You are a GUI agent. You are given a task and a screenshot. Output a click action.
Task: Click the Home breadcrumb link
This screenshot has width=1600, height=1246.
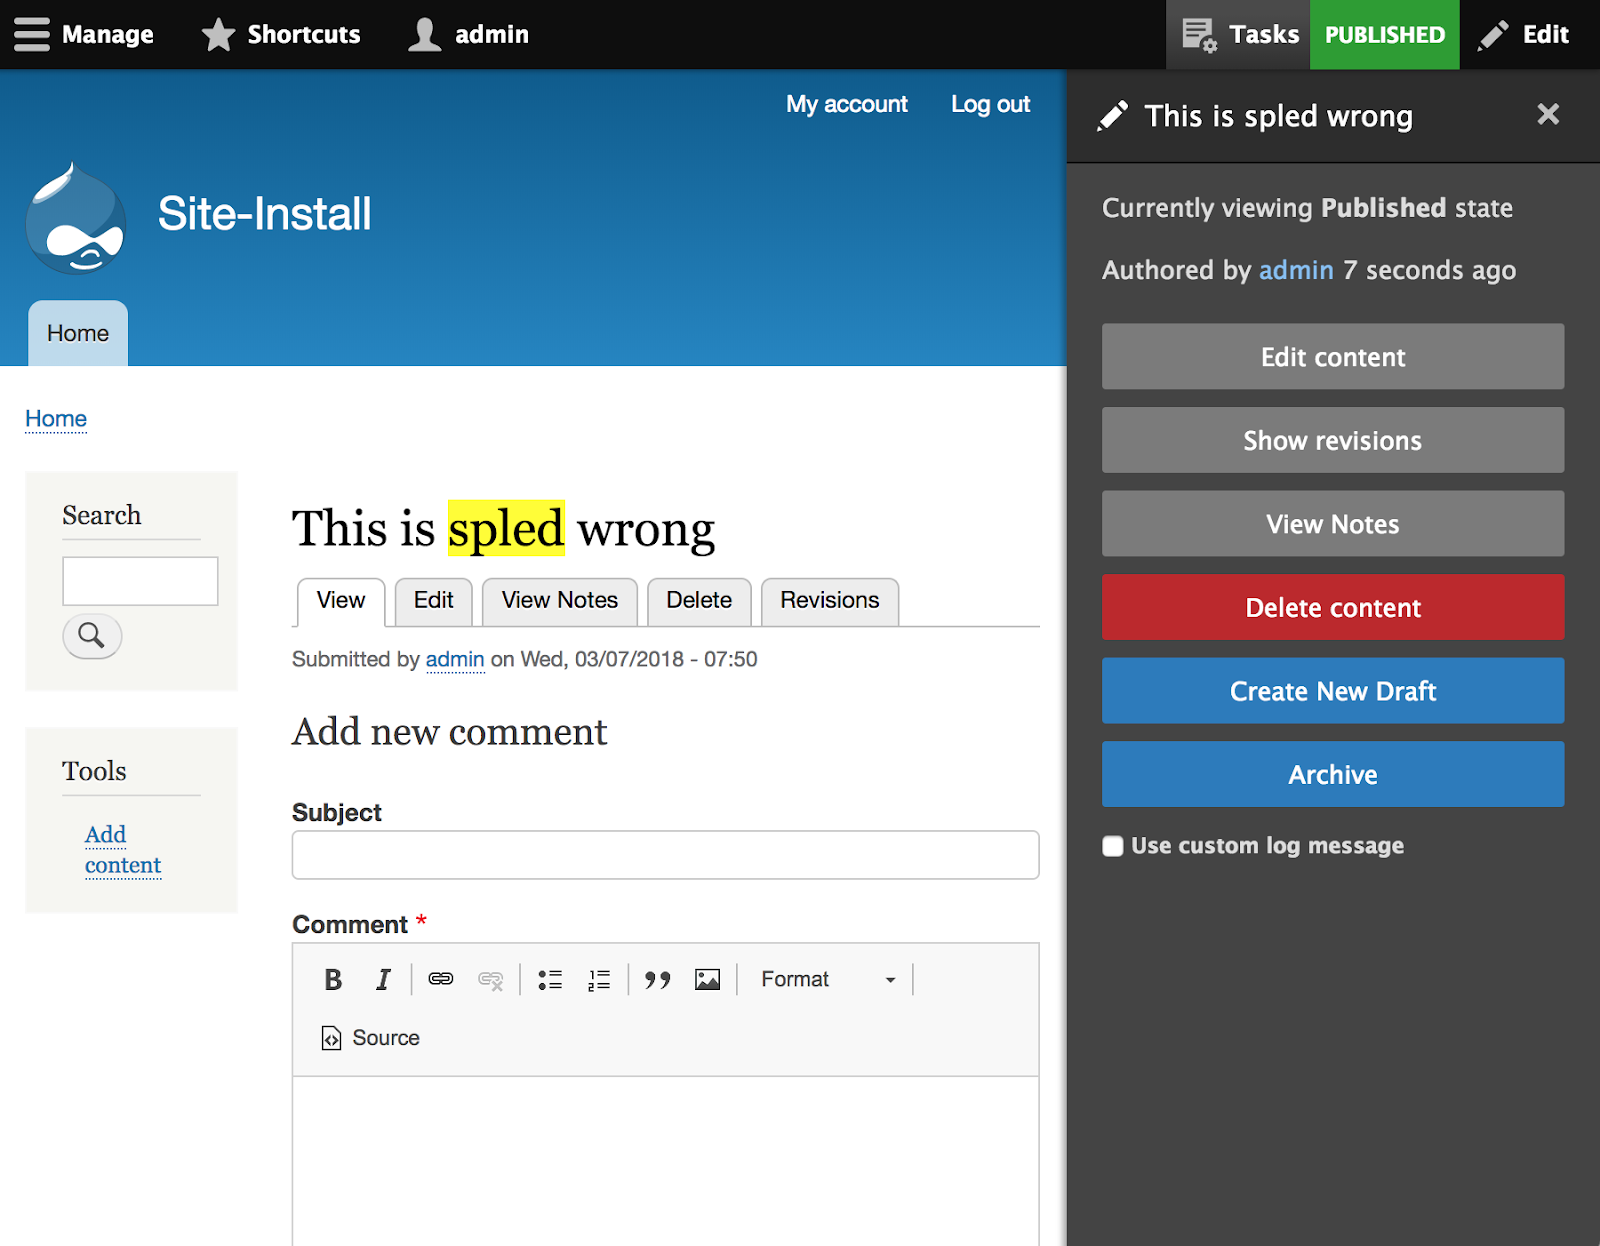56,418
